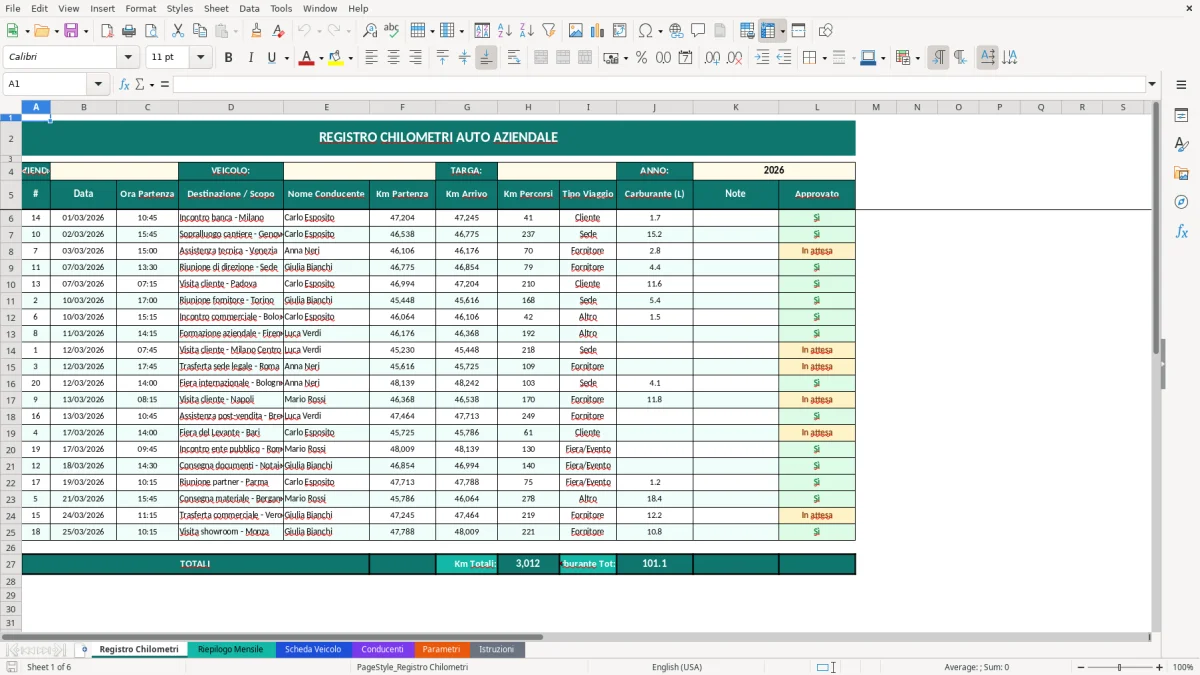Screen dimensions: 1200x675
Task: Delete a decimal place
Action: pyautogui.click(x=734, y=58)
